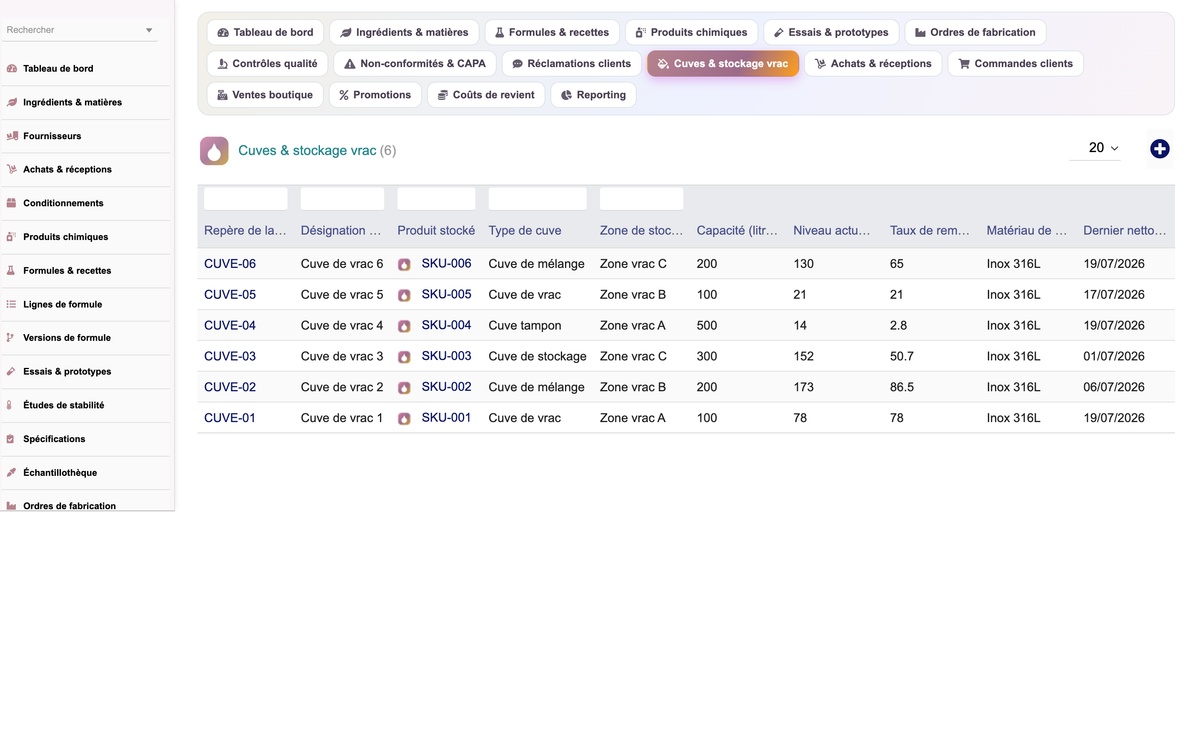The image size is (1200, 750).
Task: Click the product icon next to SKU-006
Action: coord(404,265)
